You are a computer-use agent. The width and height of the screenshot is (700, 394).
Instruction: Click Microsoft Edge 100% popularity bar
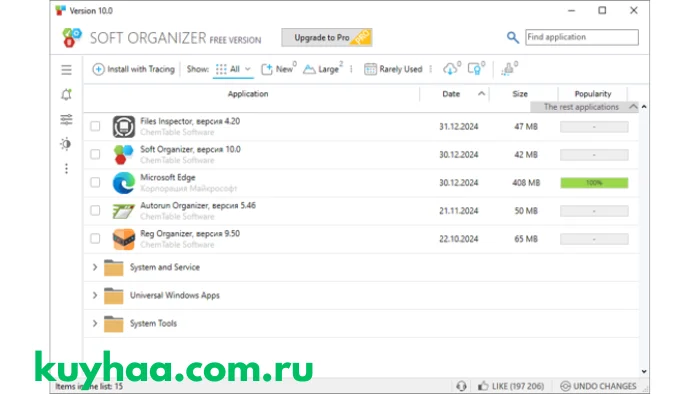[594, 182]
